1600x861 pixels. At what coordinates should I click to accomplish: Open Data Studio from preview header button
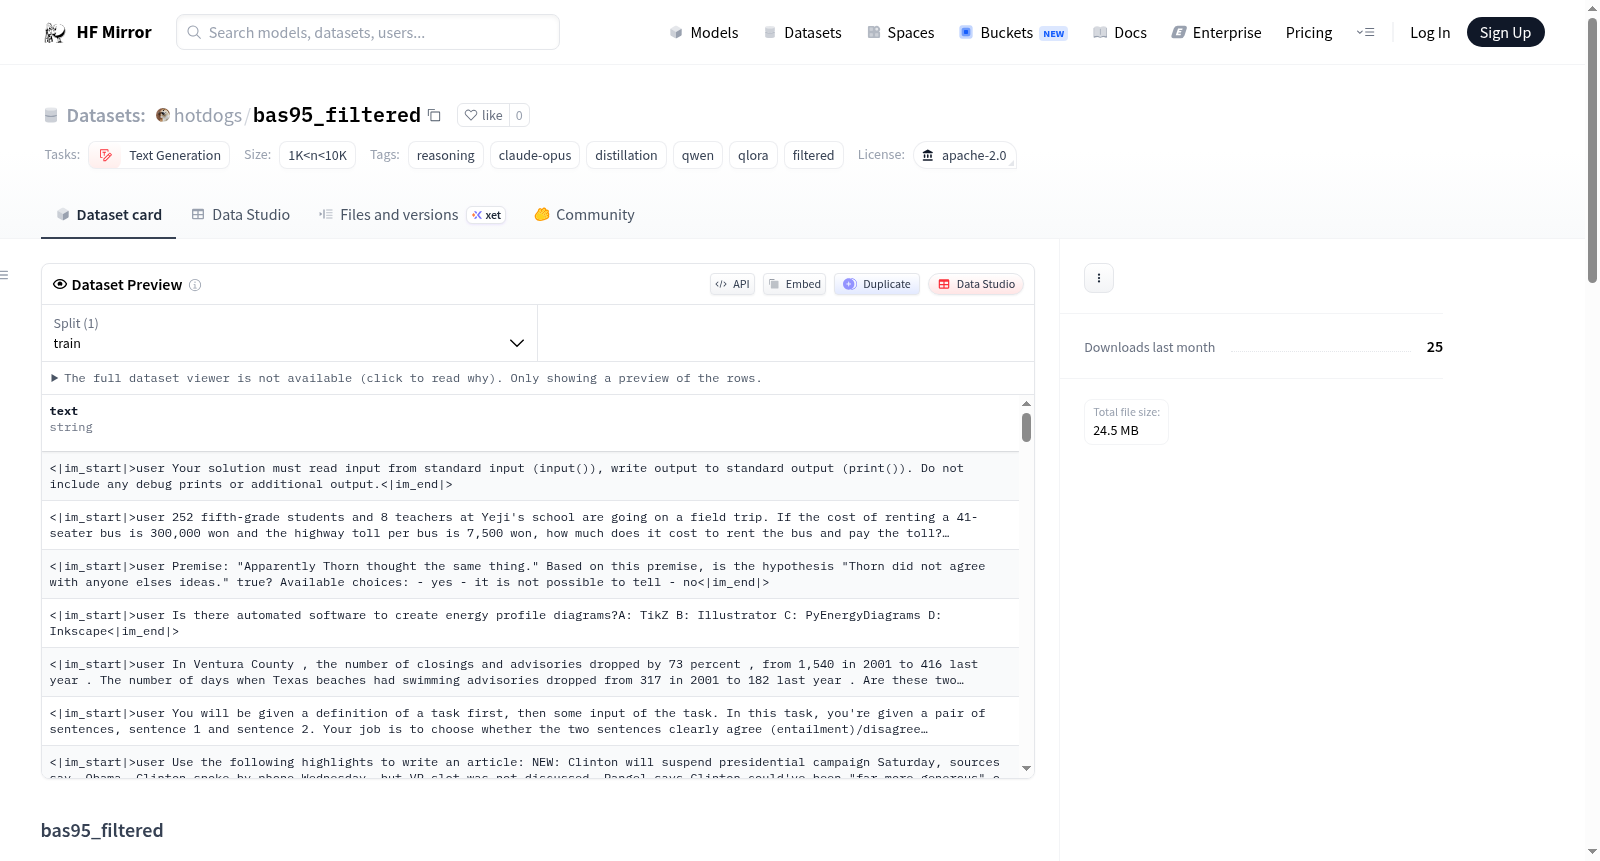[x=976, y=284]
